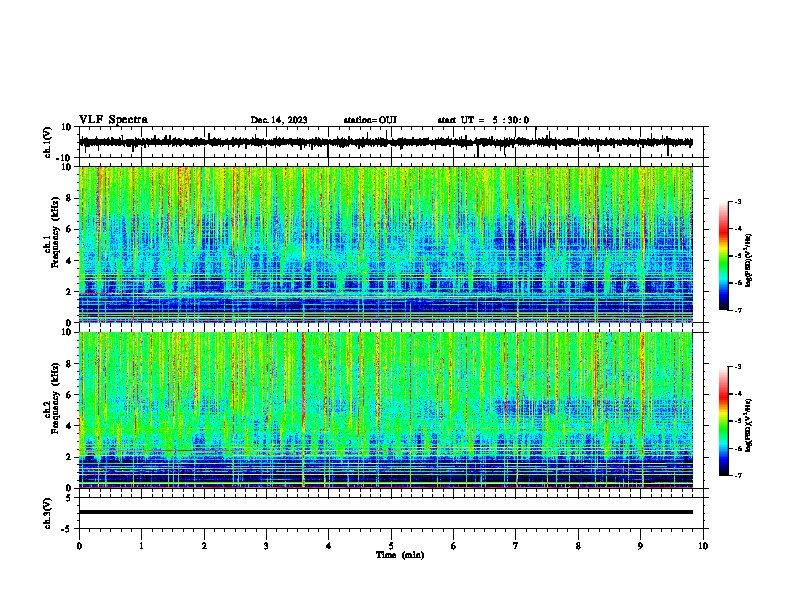The image size is (792, 612).
Task: Click the time axis tick label '5'
Action: coord(391,546)
